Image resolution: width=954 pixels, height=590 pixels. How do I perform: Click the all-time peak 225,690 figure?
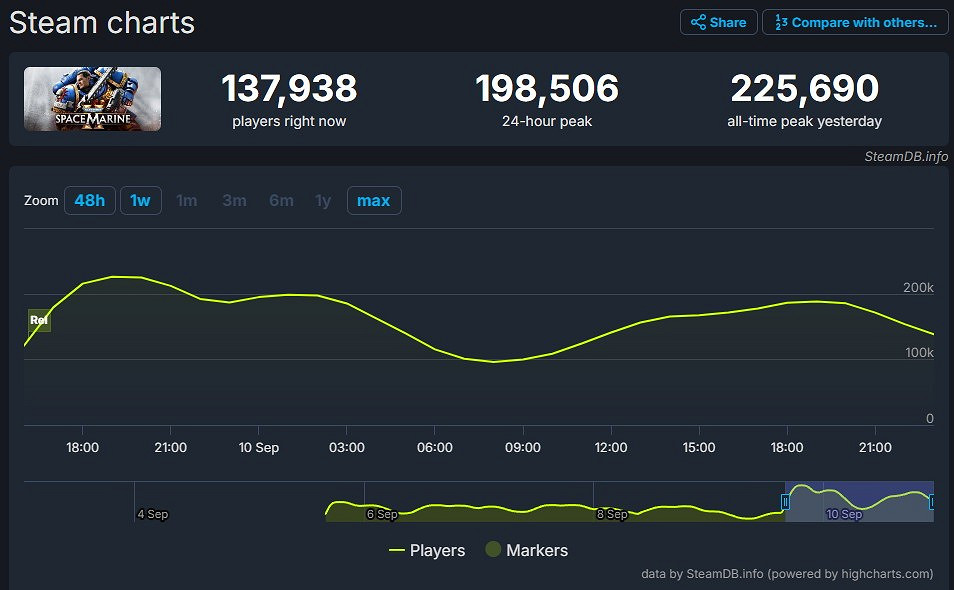(804, 89)
